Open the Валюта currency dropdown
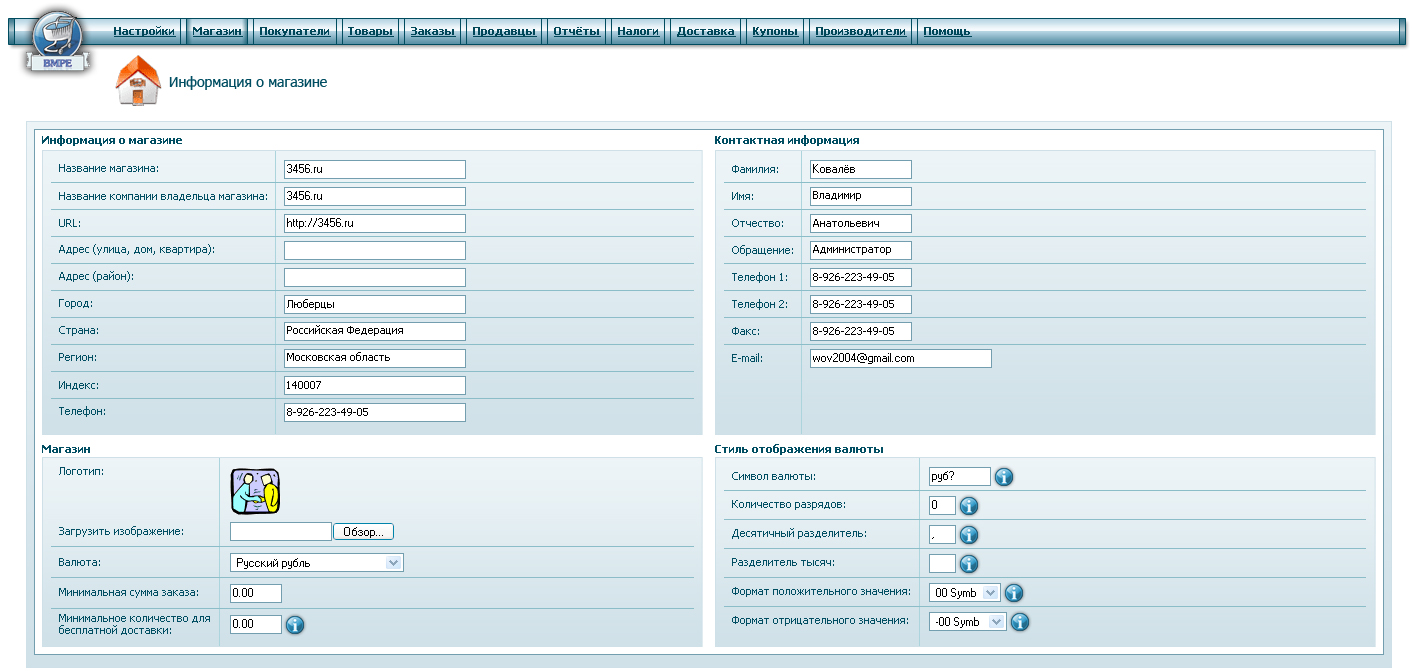 316,563
